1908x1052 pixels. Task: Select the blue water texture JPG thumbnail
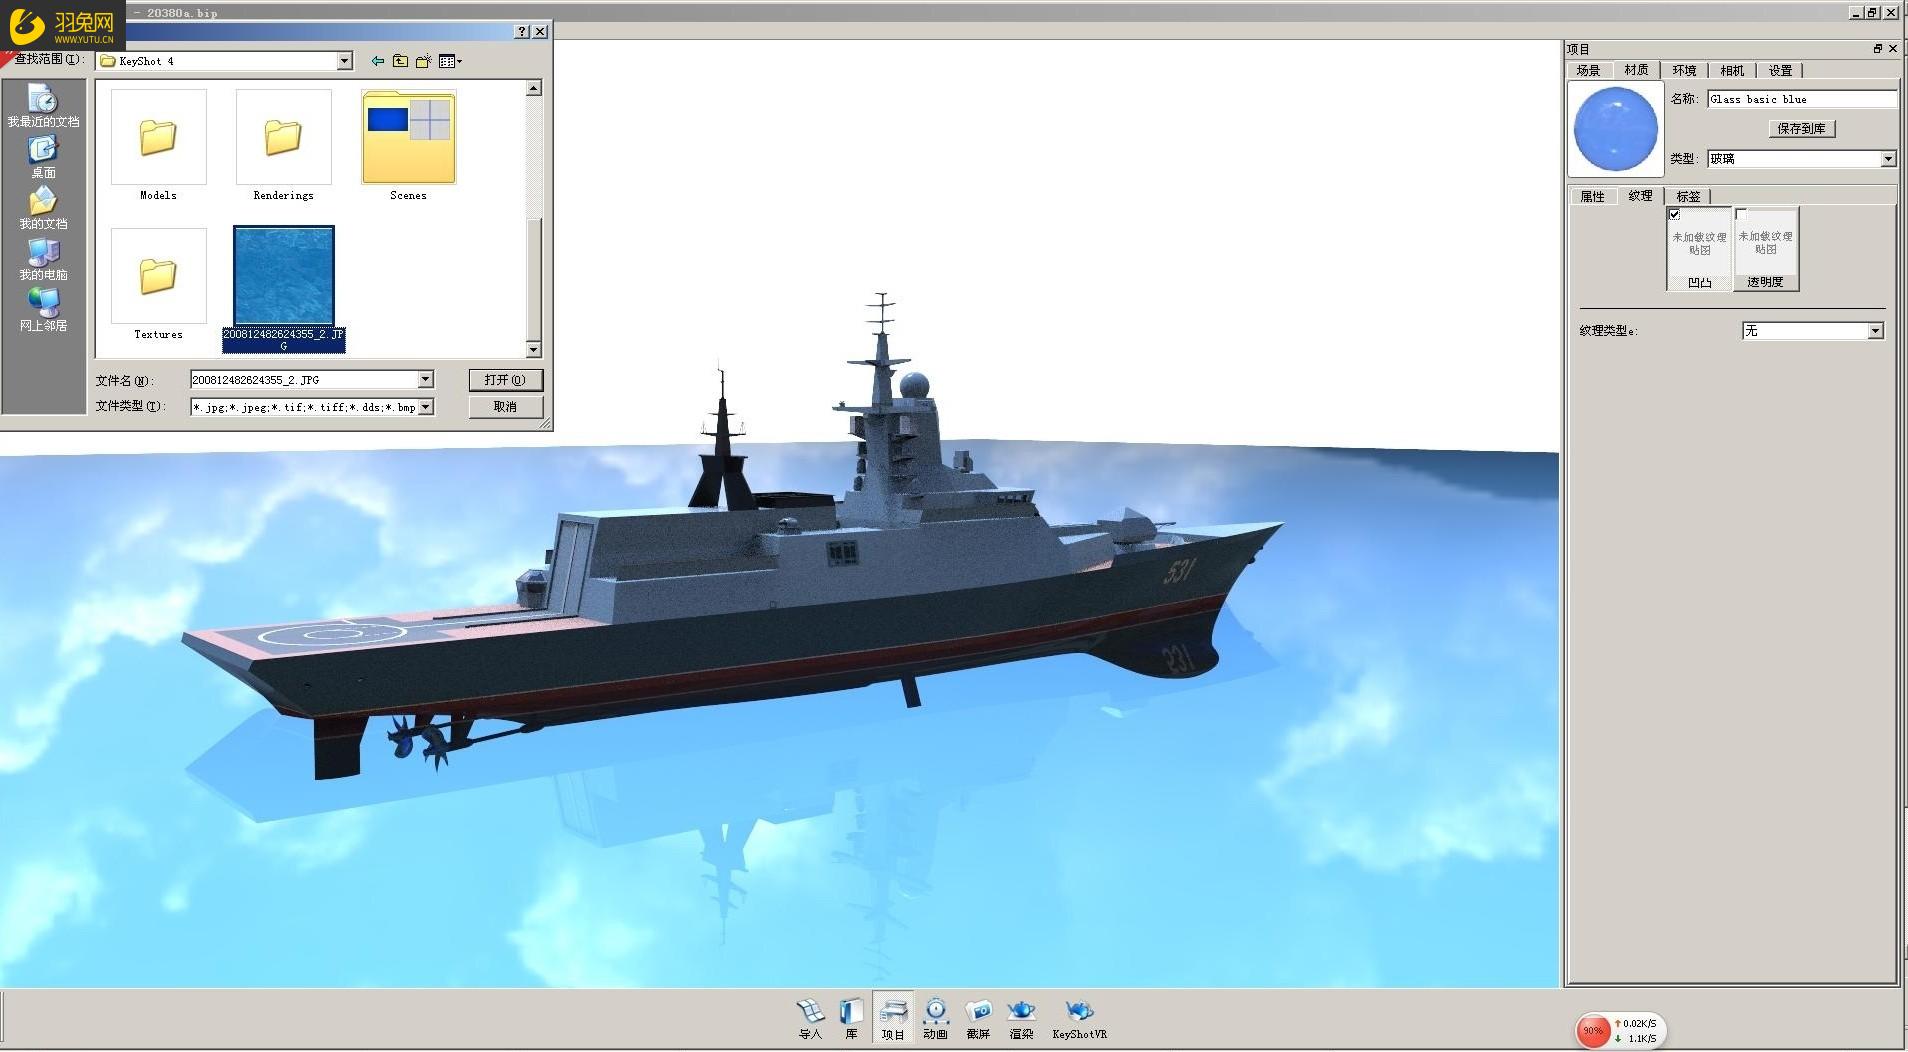click(x=284, y=276)
